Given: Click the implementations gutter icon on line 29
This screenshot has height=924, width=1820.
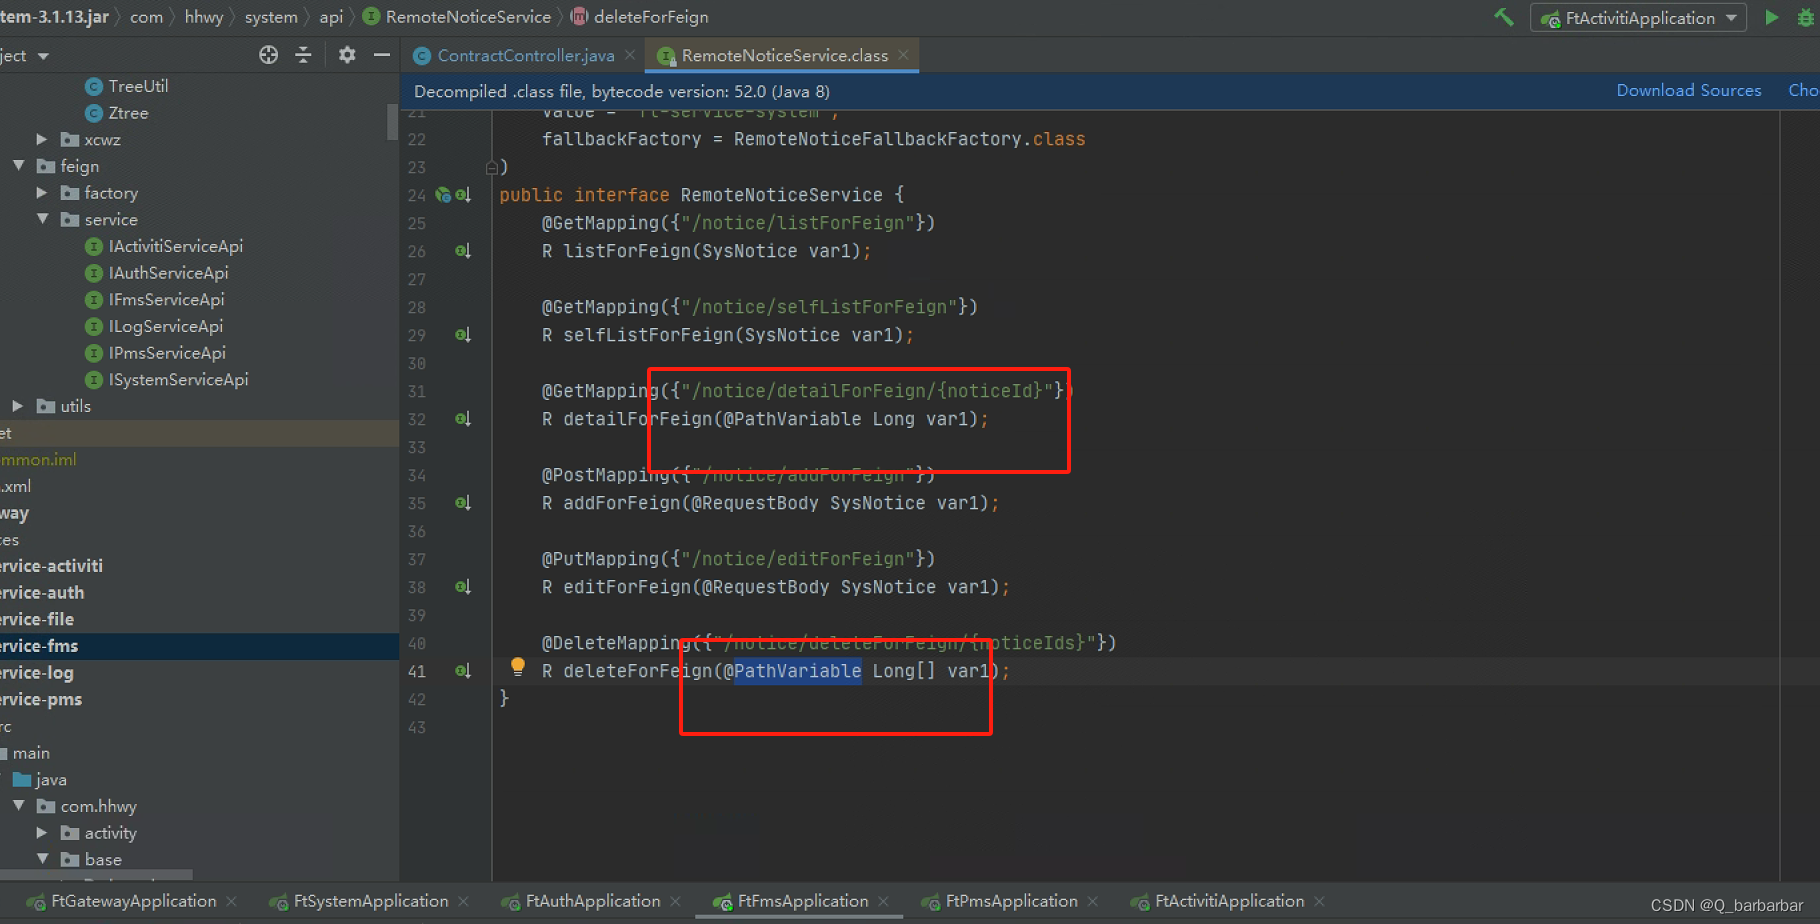Looking at the screenshot, I should click(x=463, y=335).
